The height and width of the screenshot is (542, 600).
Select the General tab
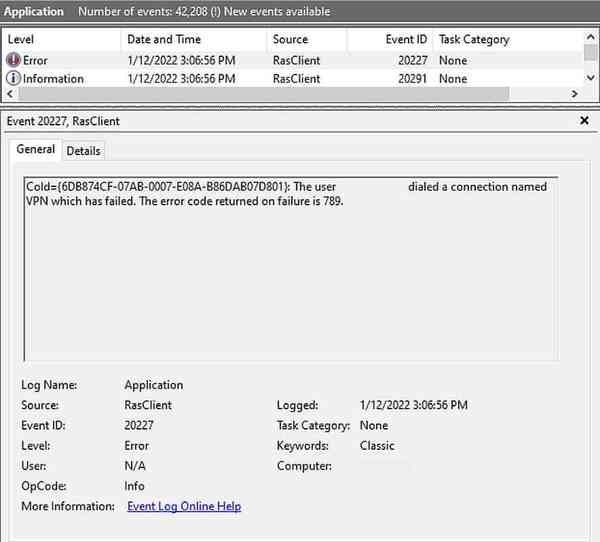coord(36,150)
